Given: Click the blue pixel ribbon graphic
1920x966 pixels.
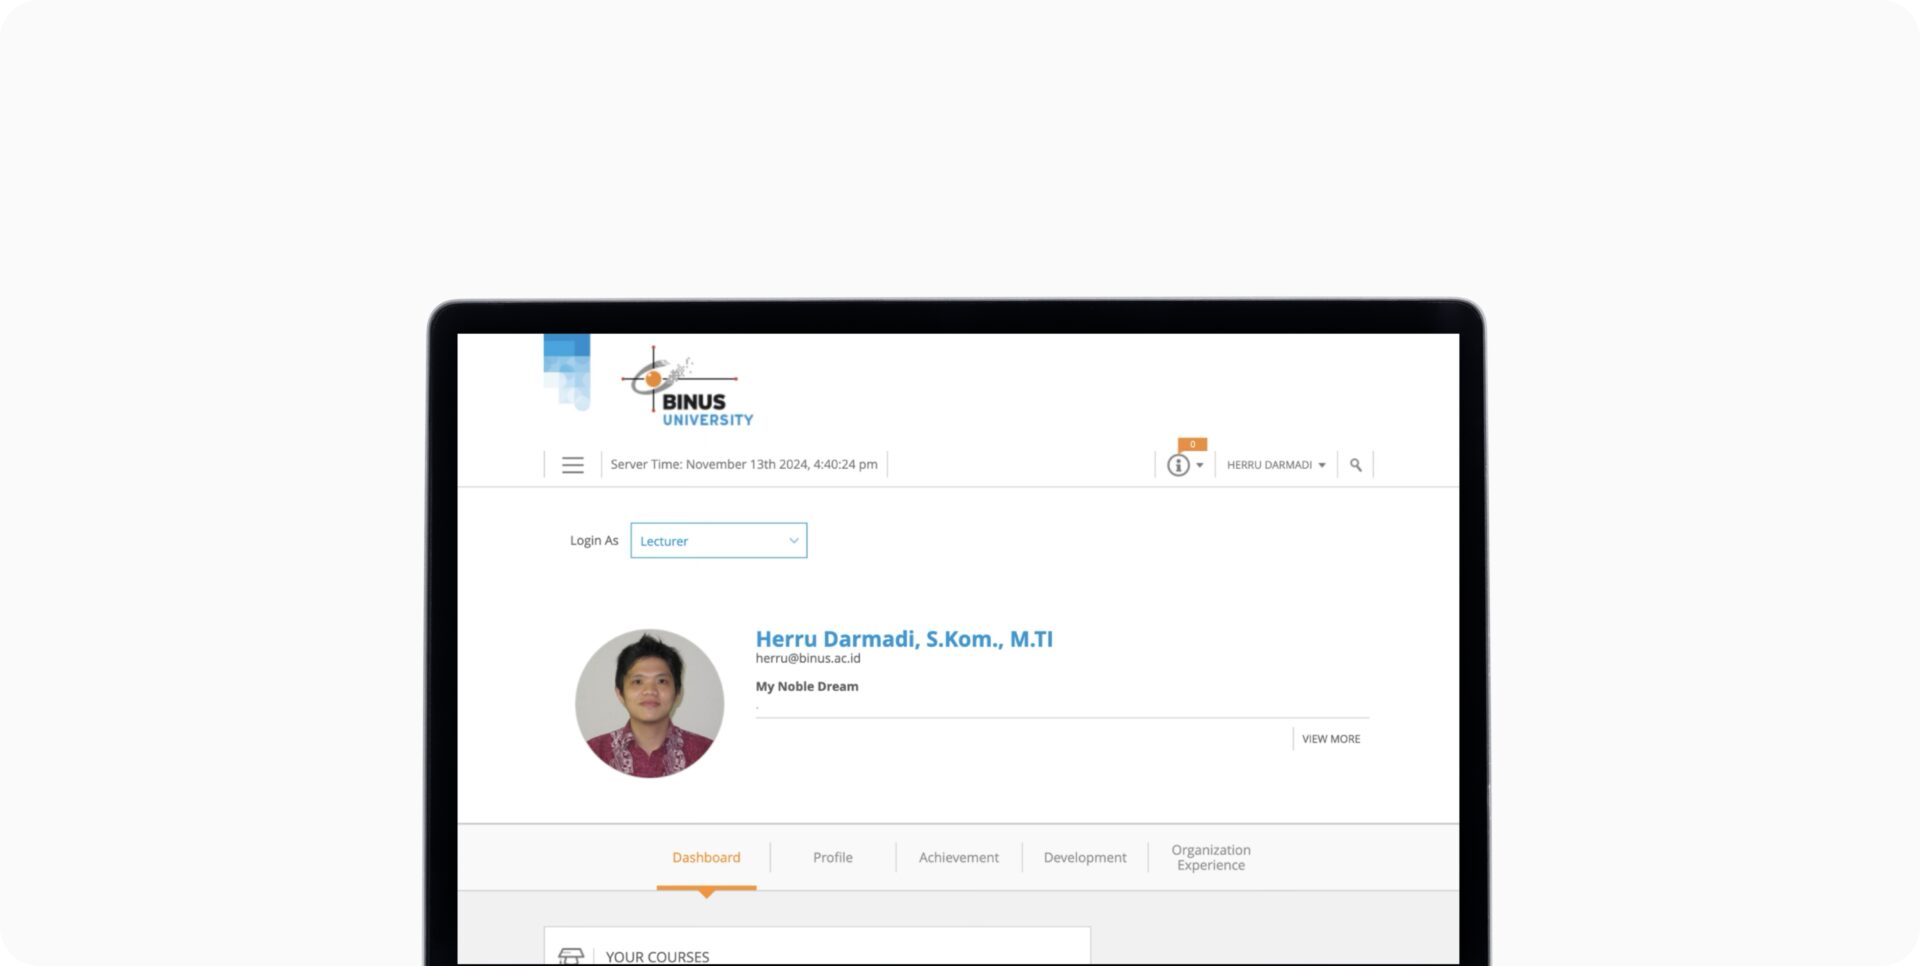Looking at the screenshot, I should click(x=567, y=372).
